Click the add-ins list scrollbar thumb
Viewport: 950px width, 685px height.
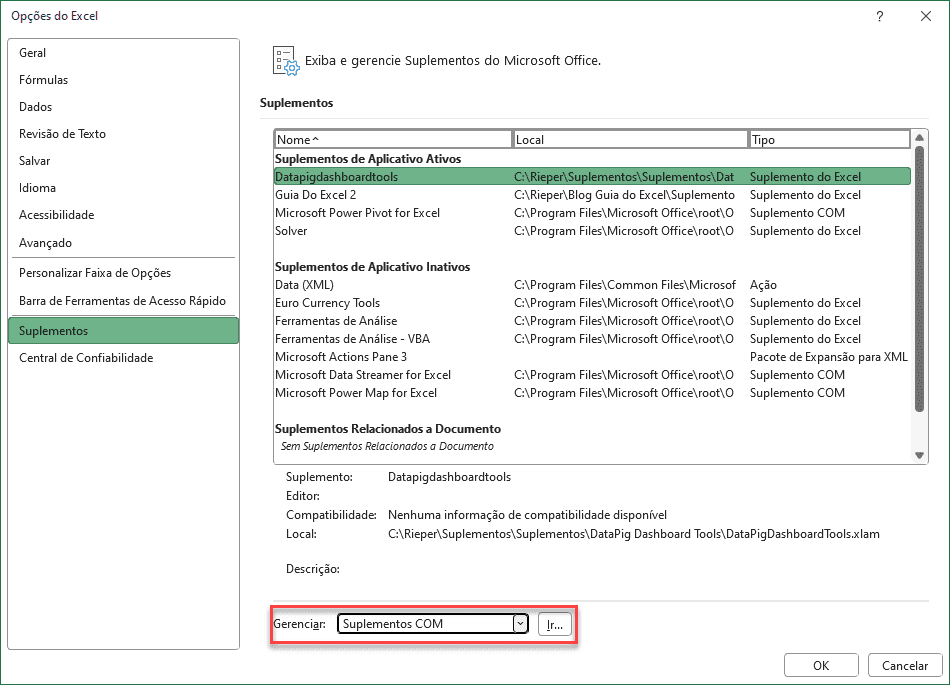pos(919,279)
